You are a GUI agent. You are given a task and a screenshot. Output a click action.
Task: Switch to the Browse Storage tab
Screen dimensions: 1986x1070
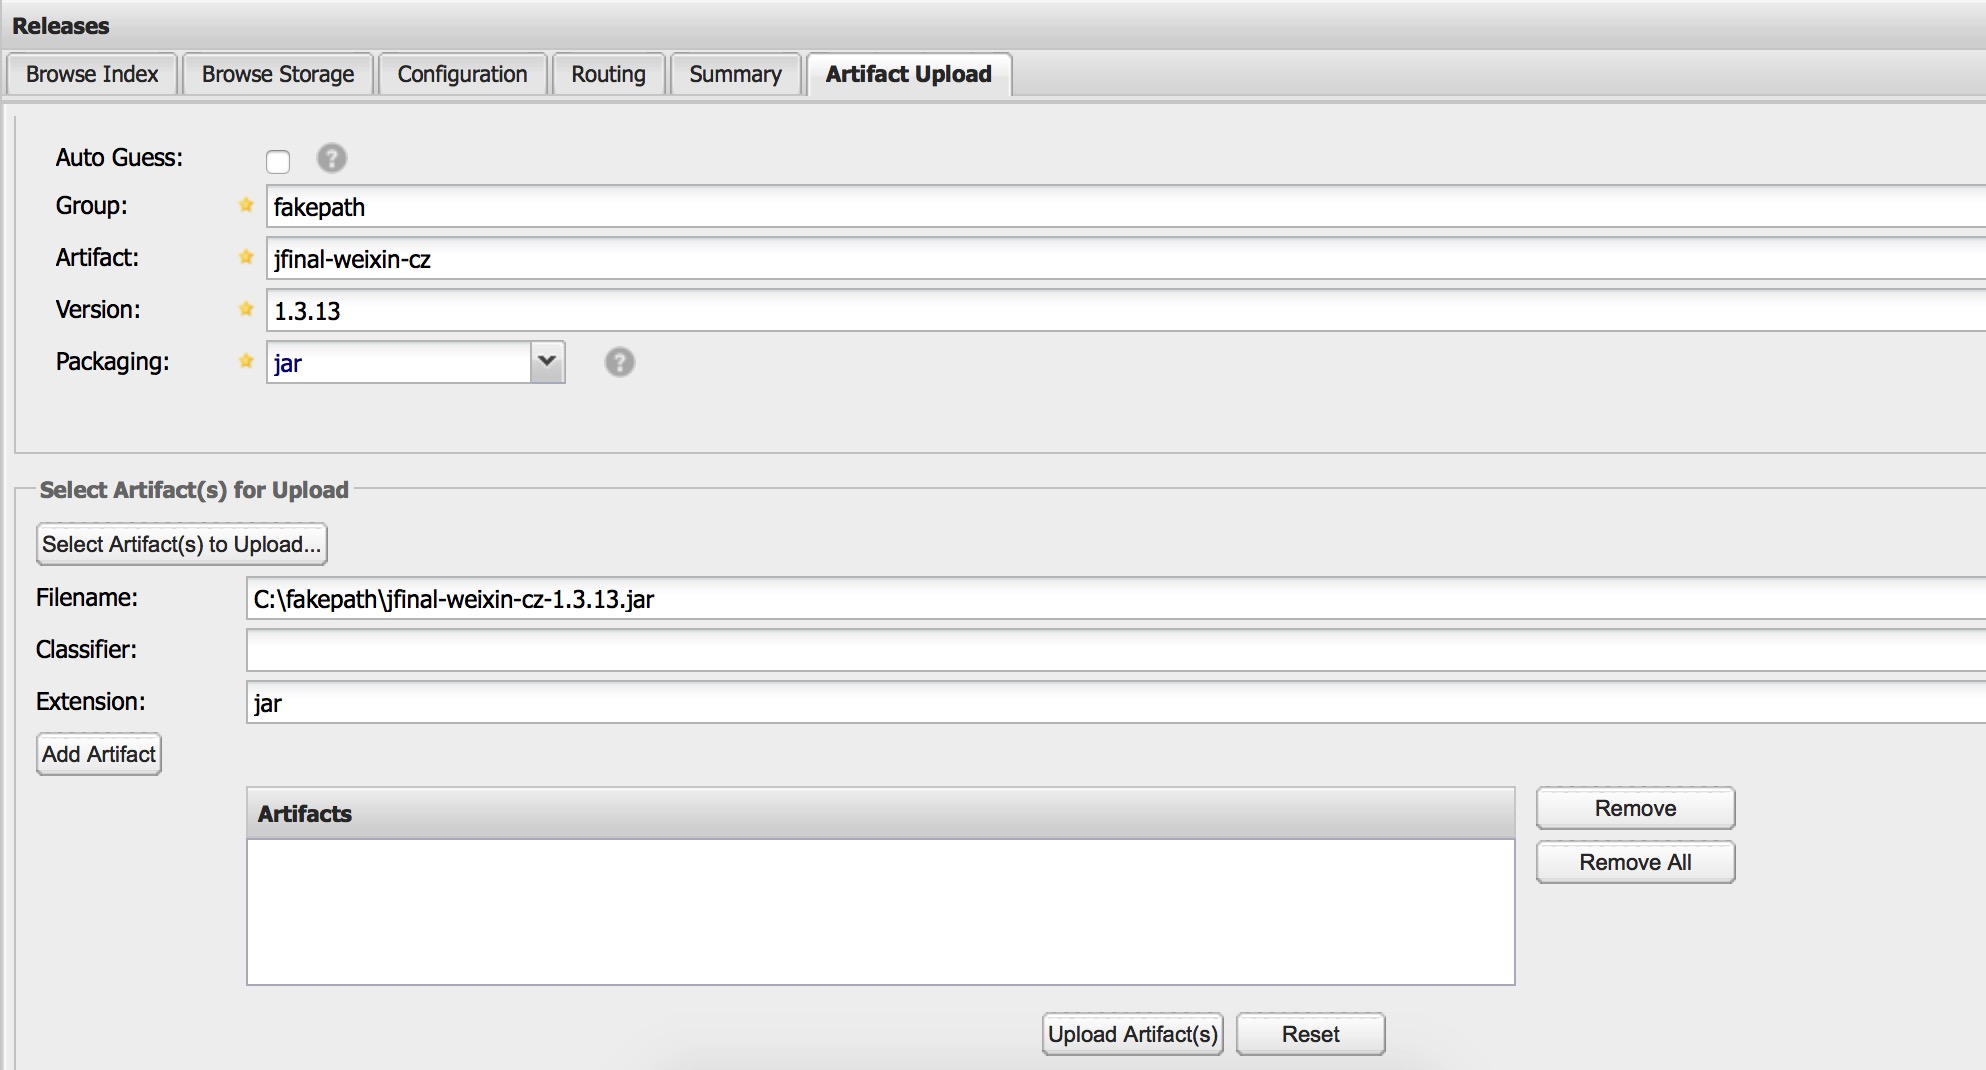277,73
